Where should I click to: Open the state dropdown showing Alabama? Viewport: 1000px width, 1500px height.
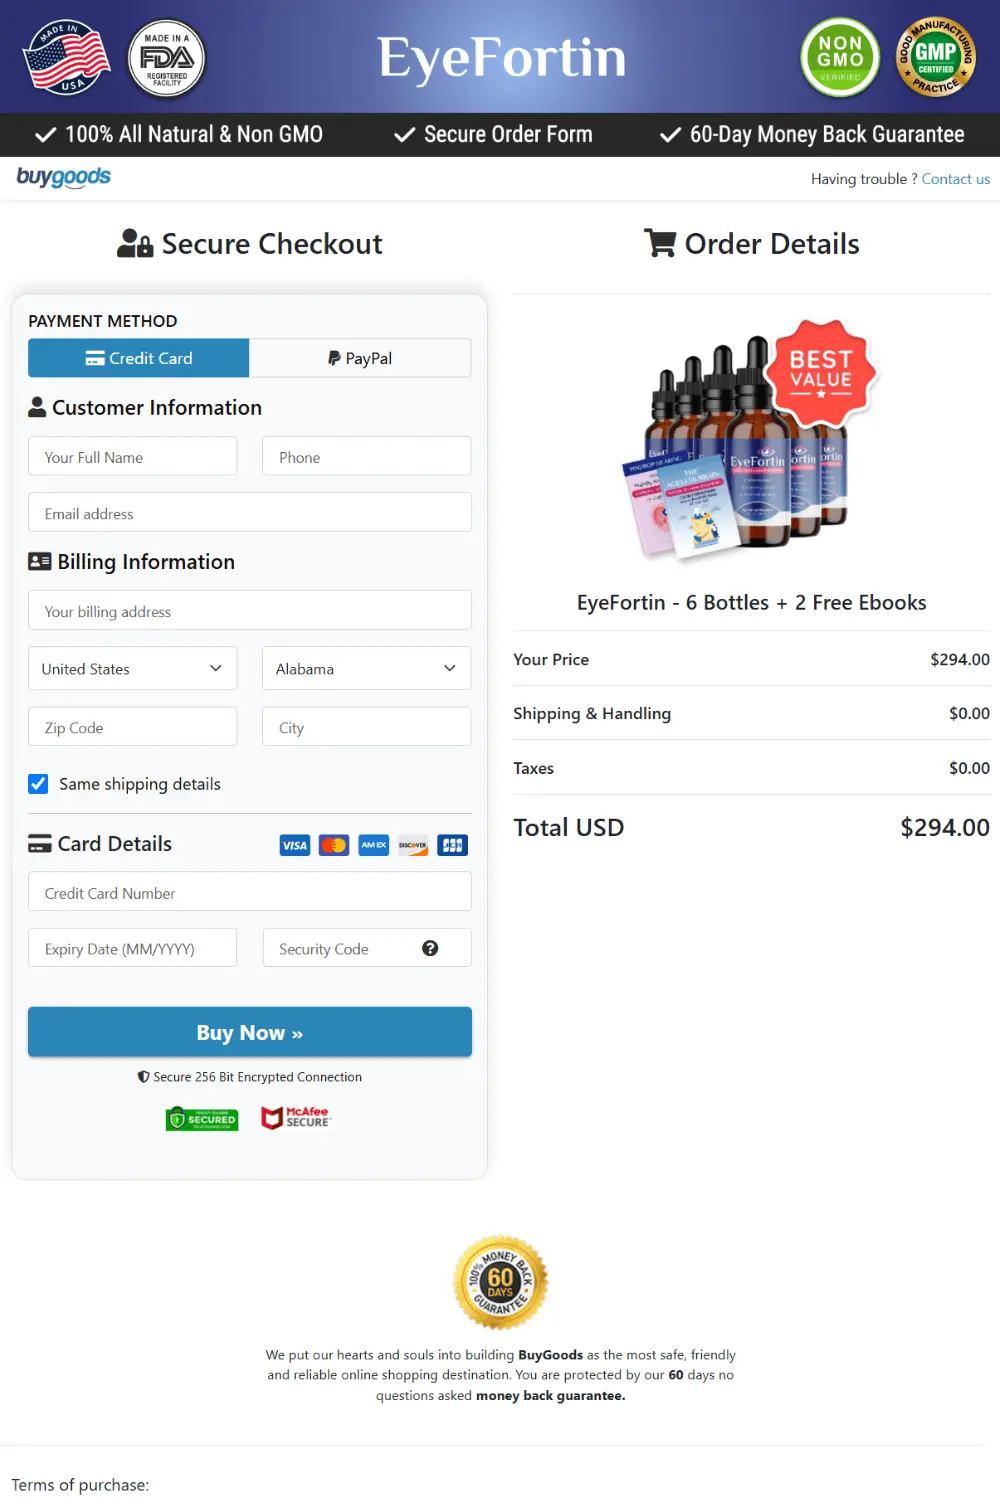pyautogui.click(x=366, y=668)
